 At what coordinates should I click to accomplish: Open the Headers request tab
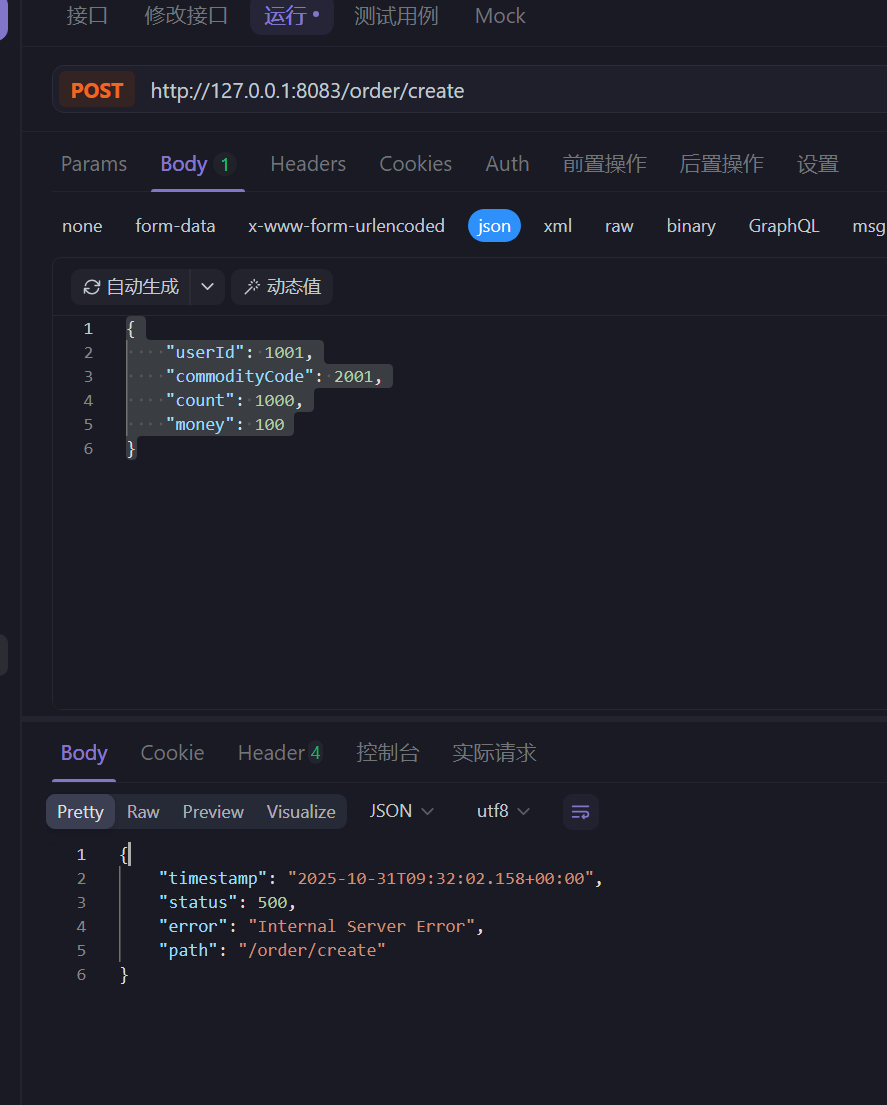pyautogui.click(x=308, y=163)
